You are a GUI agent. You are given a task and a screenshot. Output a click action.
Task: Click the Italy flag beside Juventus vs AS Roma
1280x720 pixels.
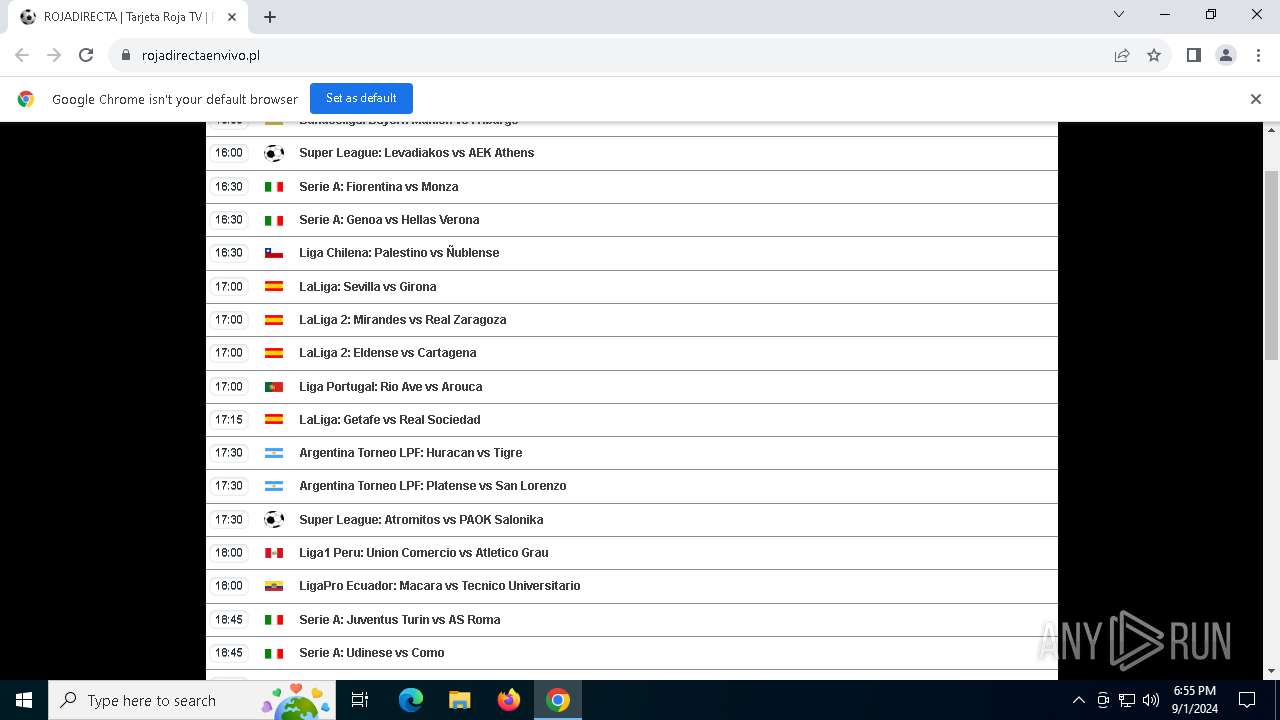pos(274,620)
